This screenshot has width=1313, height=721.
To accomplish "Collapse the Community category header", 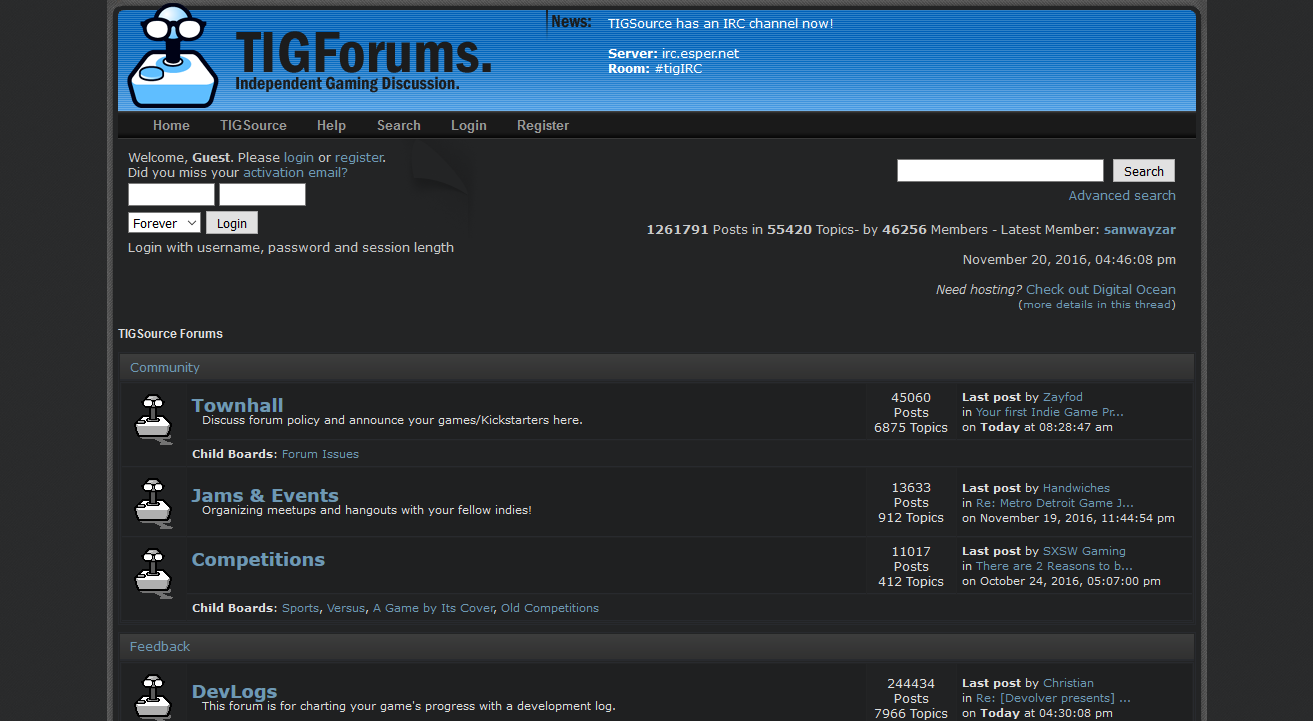I will (165, 368).
